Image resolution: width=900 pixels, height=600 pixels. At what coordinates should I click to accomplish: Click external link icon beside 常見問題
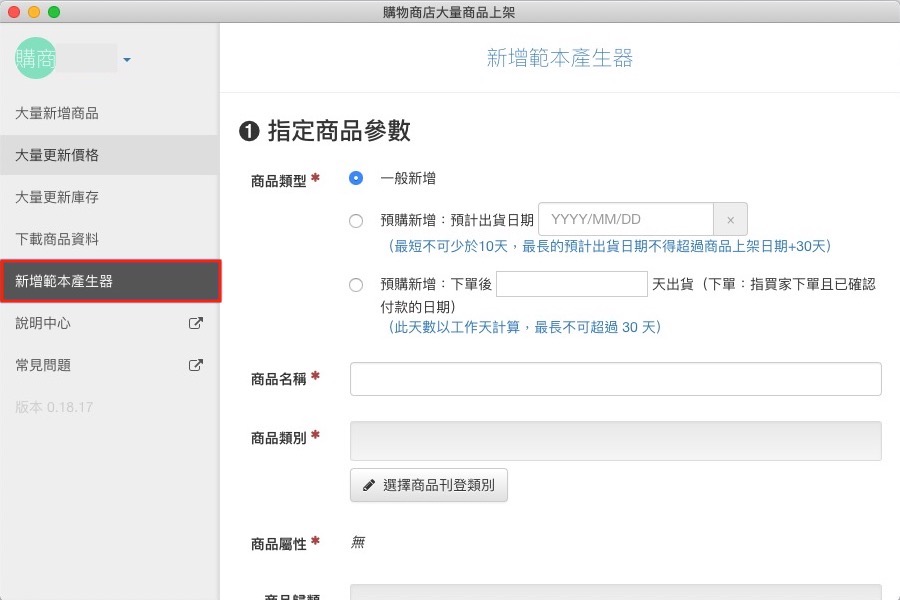coord(196,365)
